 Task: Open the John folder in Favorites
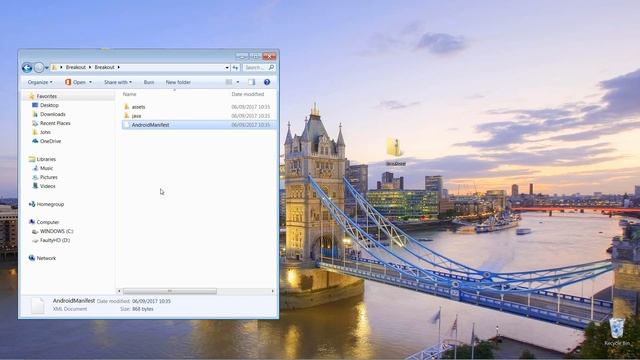[x=45, y=132]
